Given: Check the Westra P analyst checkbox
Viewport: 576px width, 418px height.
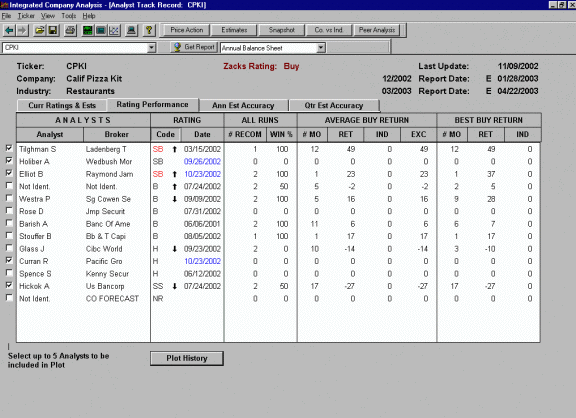Looking at the screenshot, I should click(x=9, y=198).
